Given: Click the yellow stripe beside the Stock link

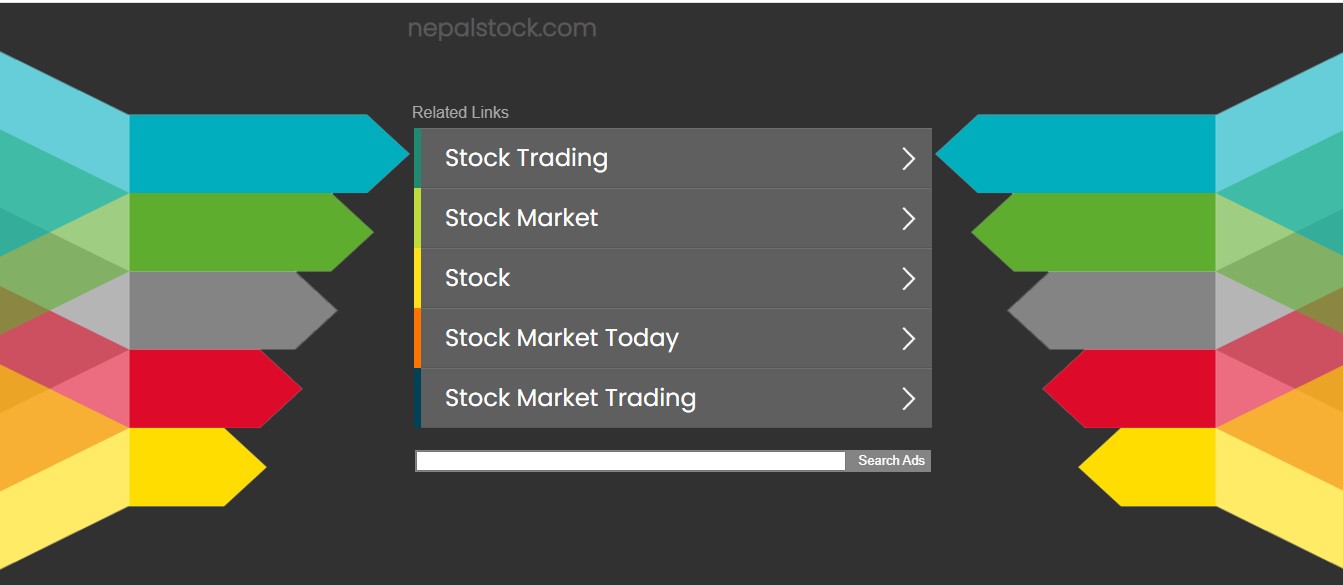Looking at the screenshot, I should tap(418, 278).
